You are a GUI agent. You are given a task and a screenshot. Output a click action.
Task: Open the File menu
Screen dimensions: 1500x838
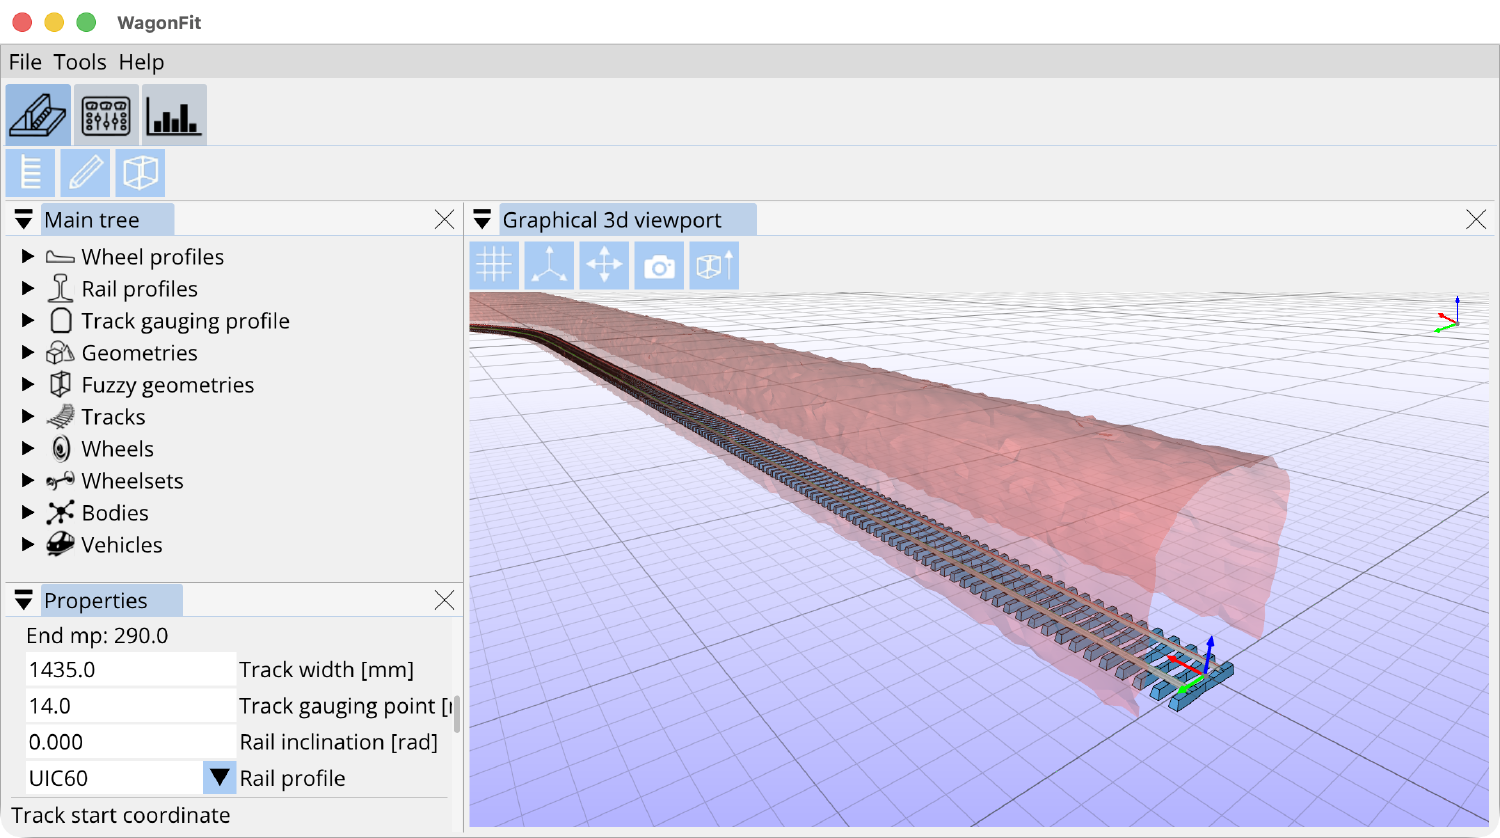coord(25,62)
